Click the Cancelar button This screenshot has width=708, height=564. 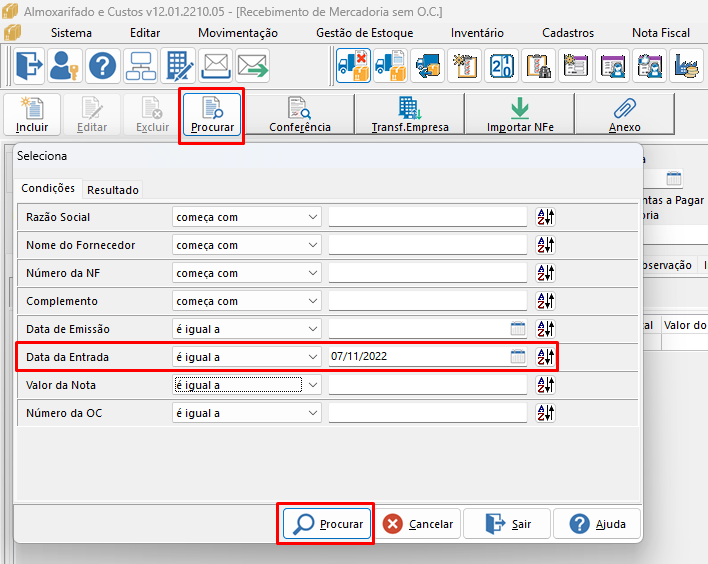point(418,524)
